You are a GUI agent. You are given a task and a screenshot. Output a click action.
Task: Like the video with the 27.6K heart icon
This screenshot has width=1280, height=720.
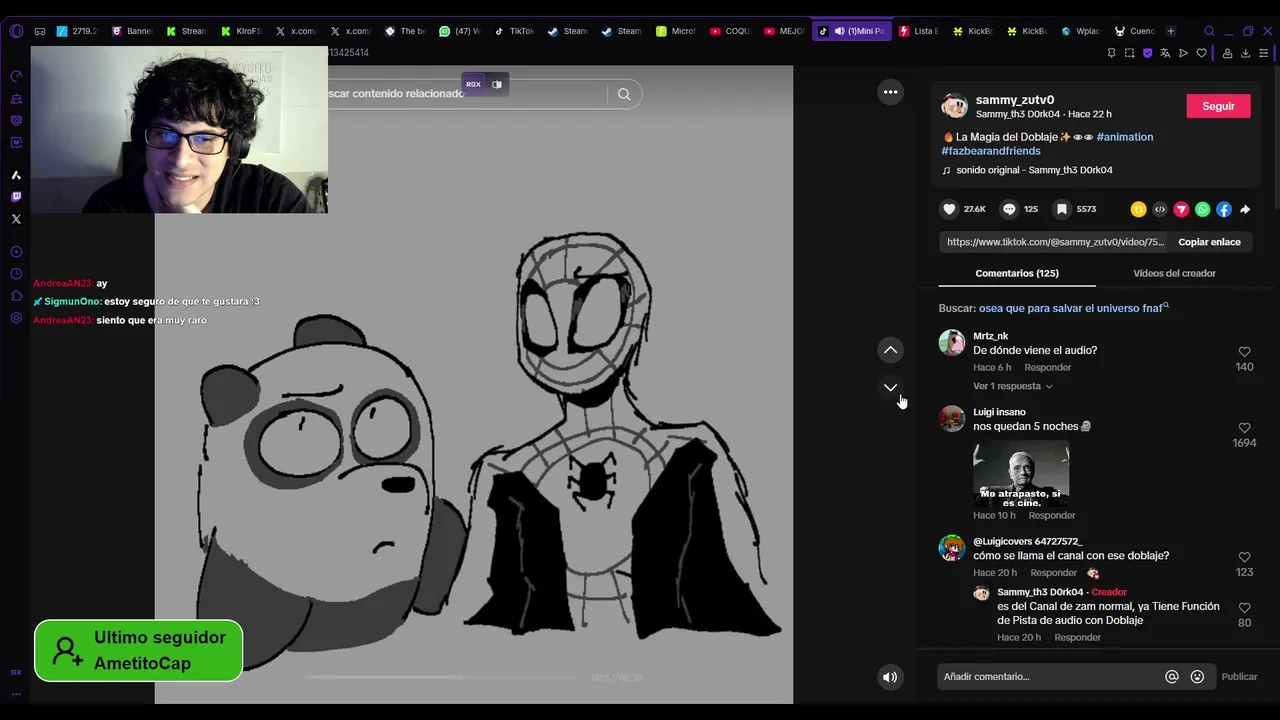pos(949,209)
